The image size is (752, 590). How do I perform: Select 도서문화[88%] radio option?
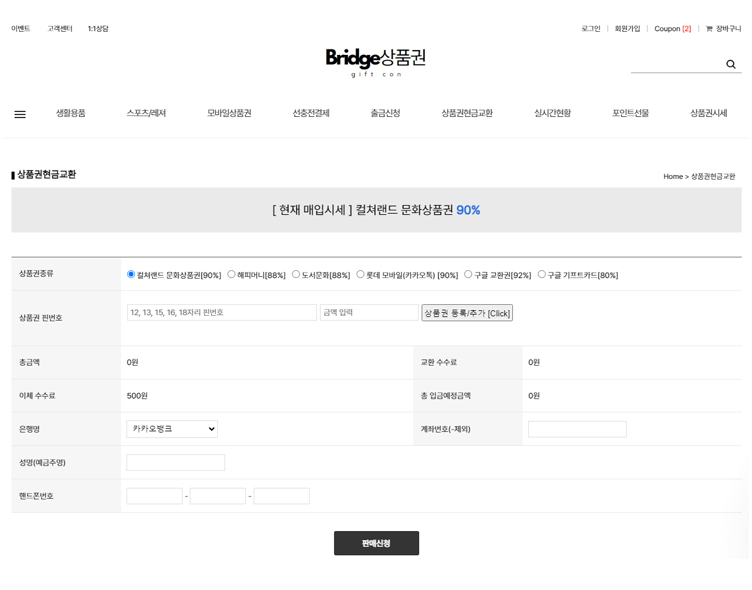(x=296, y=274)
